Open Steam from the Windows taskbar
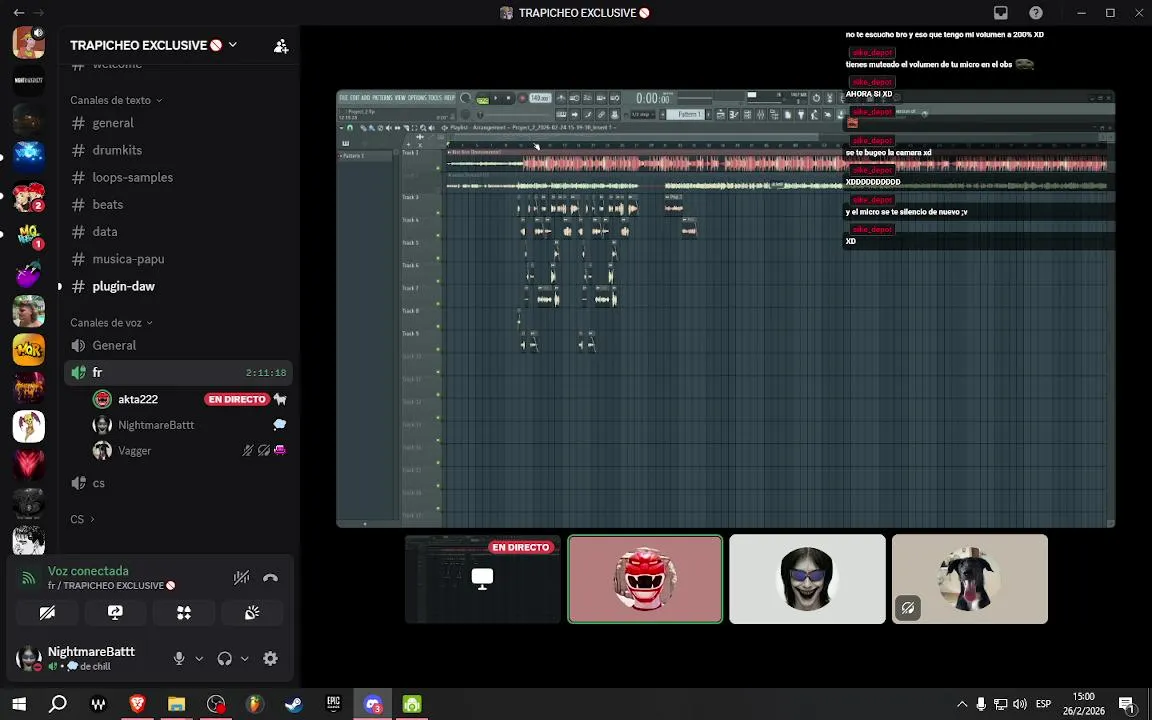 click(294, 704)
